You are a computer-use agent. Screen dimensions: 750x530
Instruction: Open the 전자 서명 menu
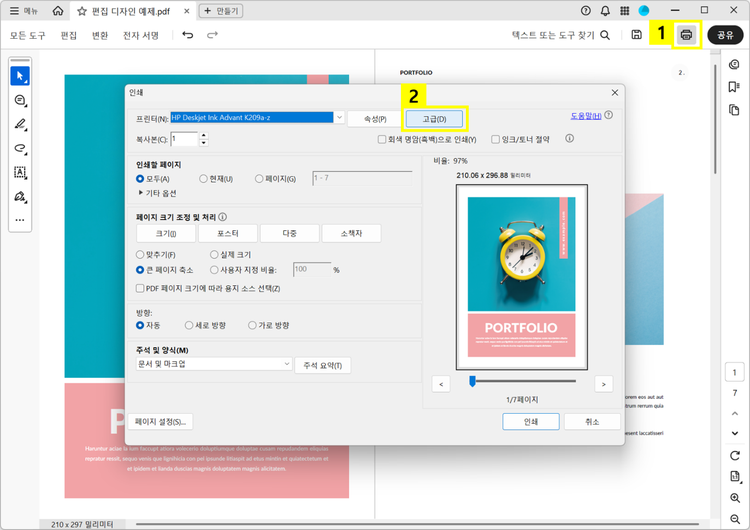(x=141, y=35)
